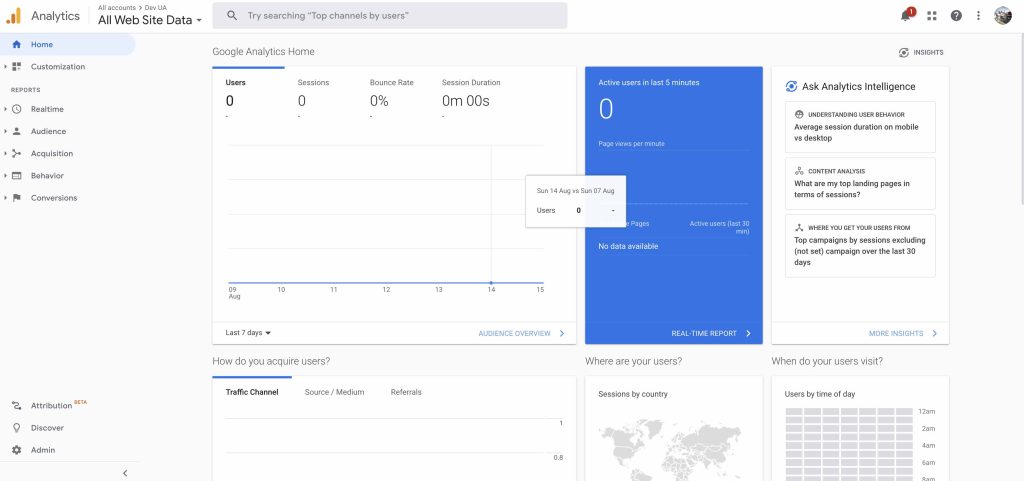The image size is (1024, 481).
Task: Expand the Audience reports arrow
Action: [x=5, y=131]
